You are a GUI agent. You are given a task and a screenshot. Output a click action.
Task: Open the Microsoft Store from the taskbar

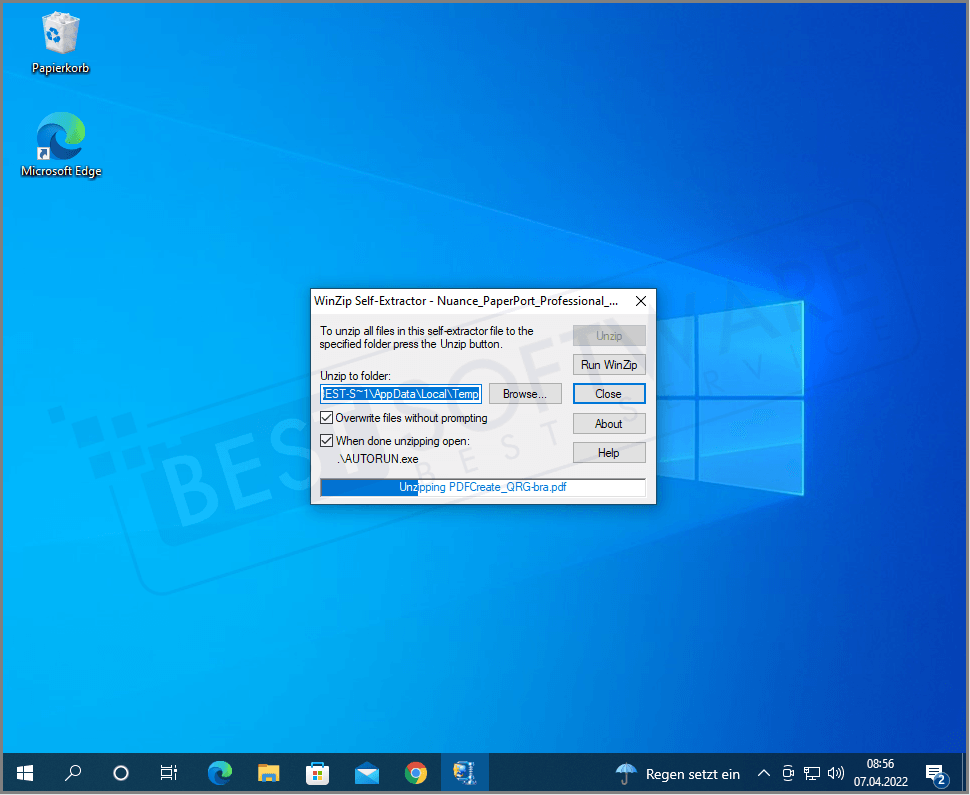point(318,772)
